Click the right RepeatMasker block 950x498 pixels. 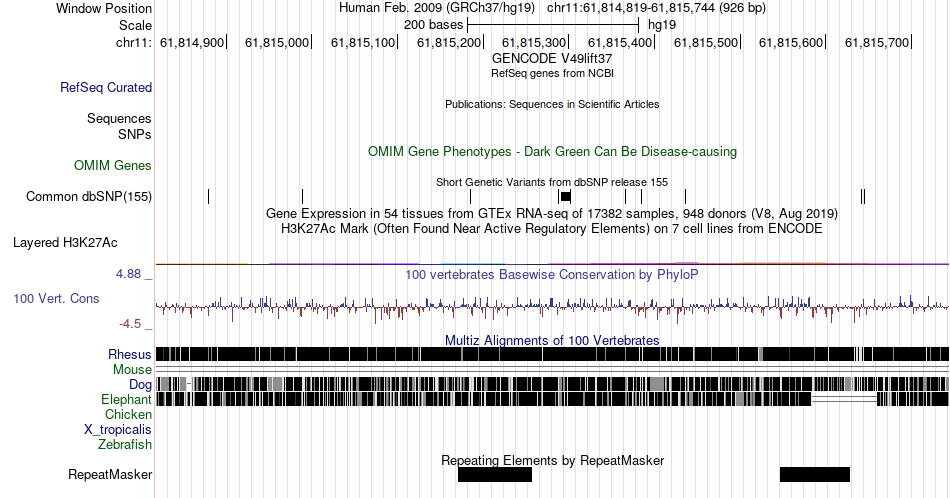(815, 474)
